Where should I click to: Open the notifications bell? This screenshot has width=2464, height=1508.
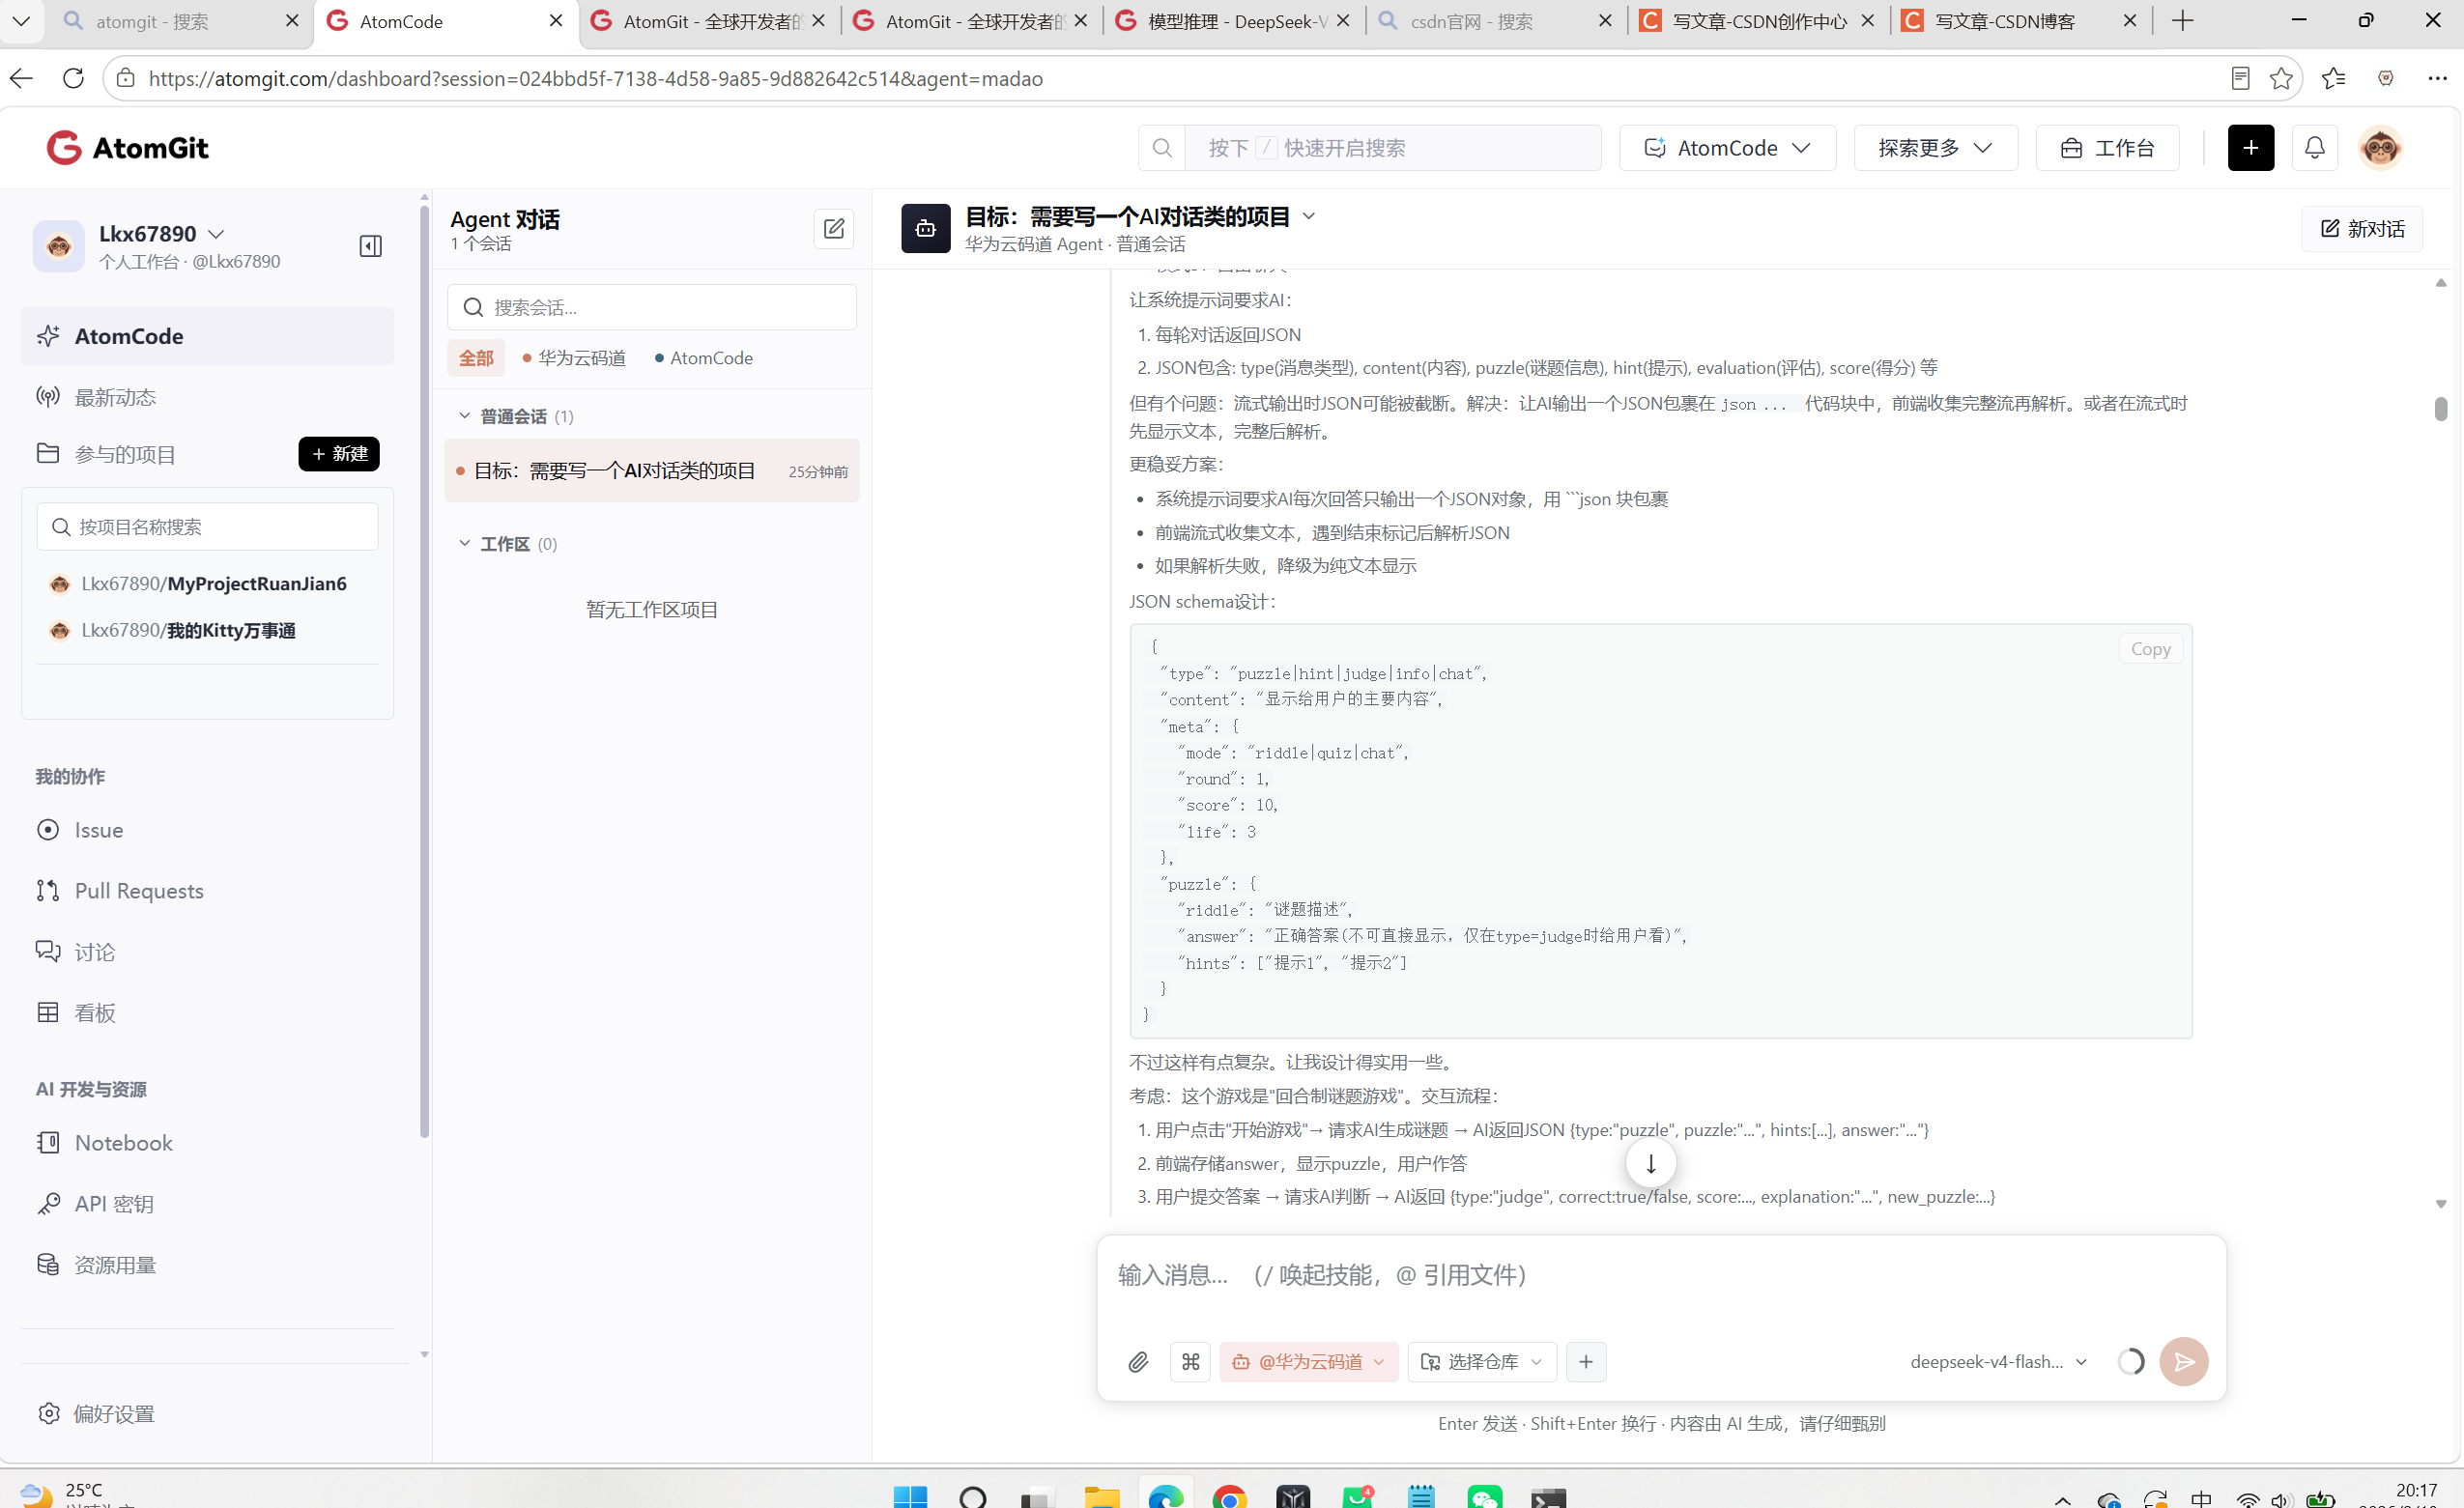[2314, 148]
